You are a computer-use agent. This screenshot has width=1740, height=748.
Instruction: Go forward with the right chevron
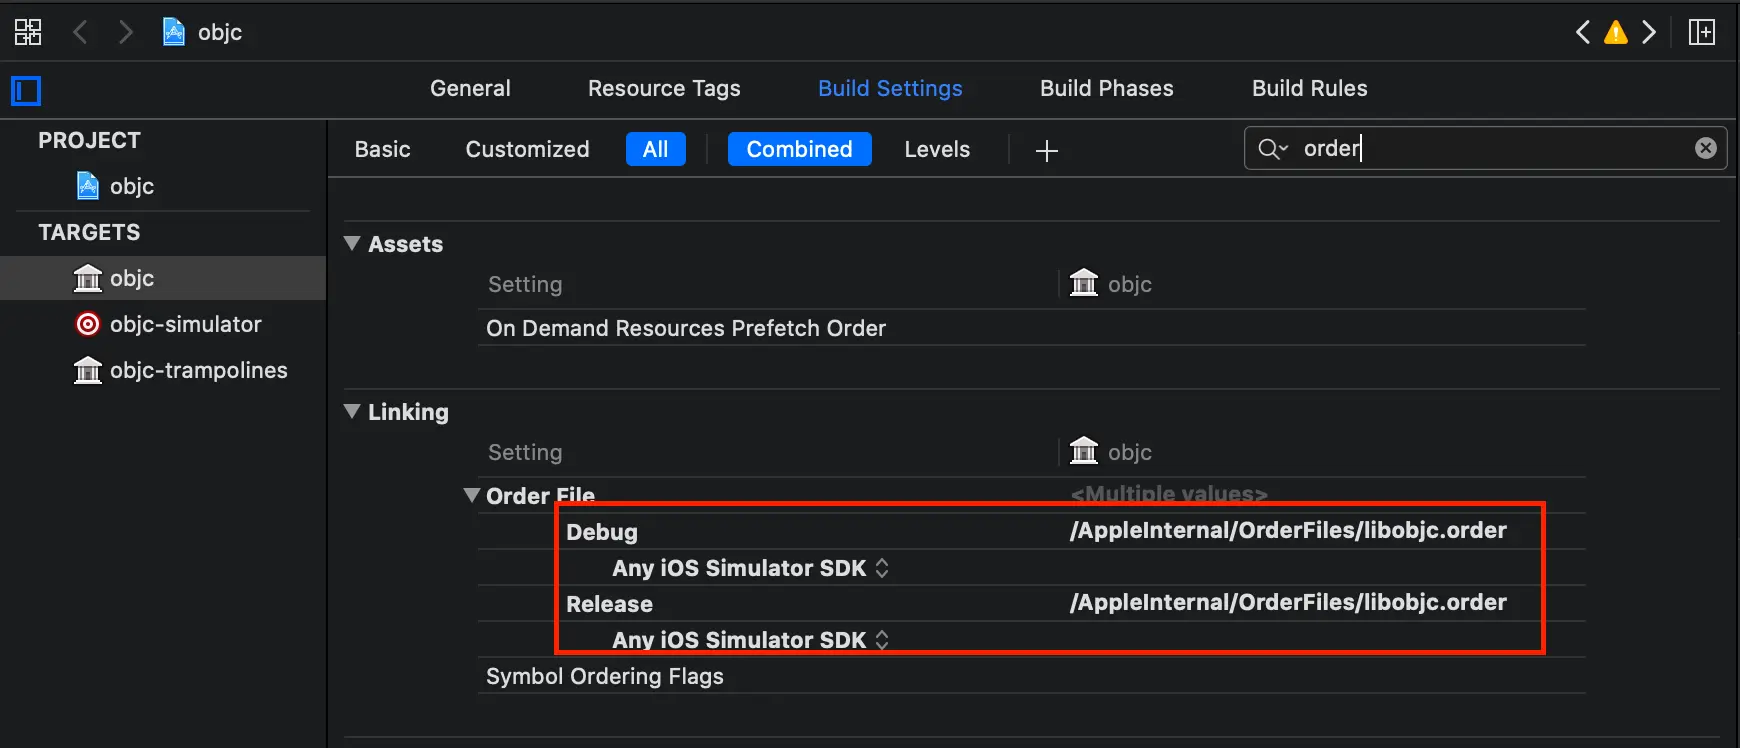[x=125, y=32]
